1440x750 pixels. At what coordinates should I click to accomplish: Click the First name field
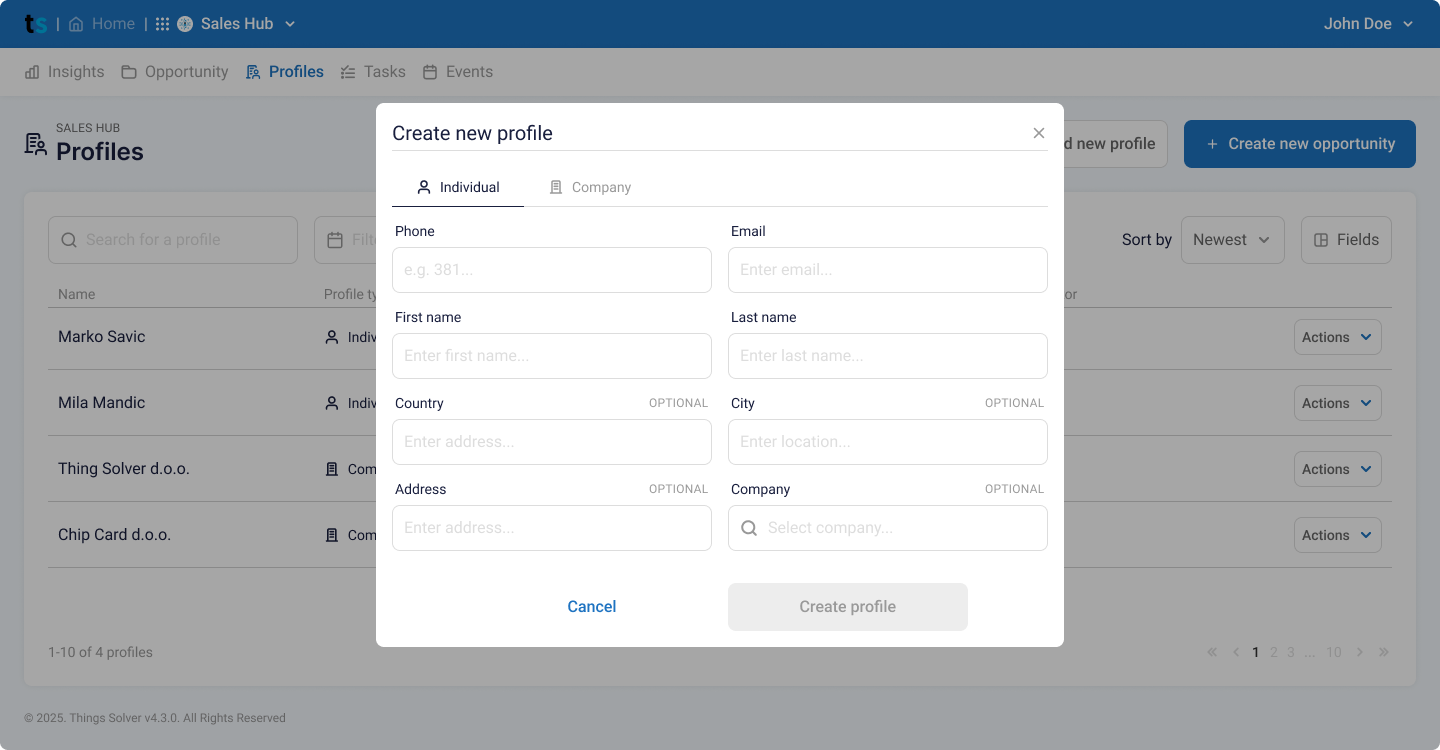click(x=552, y=356)
